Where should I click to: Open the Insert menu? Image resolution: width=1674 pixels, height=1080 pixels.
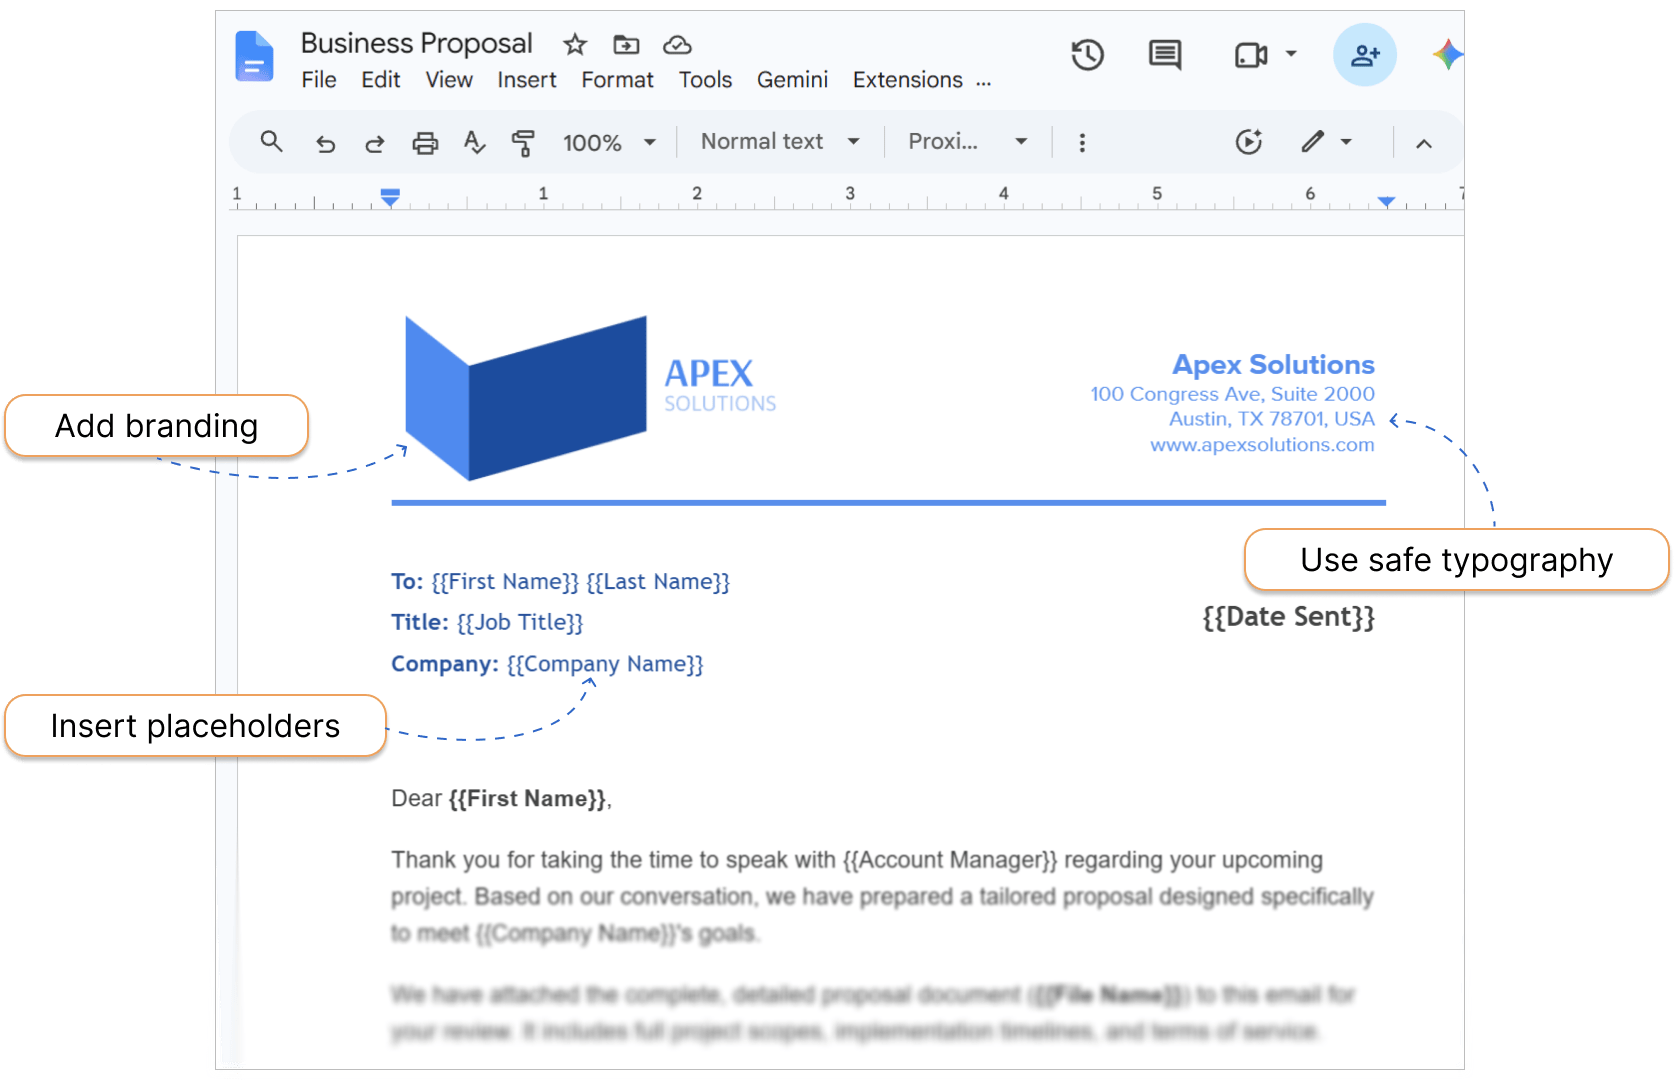coord(527,80)
